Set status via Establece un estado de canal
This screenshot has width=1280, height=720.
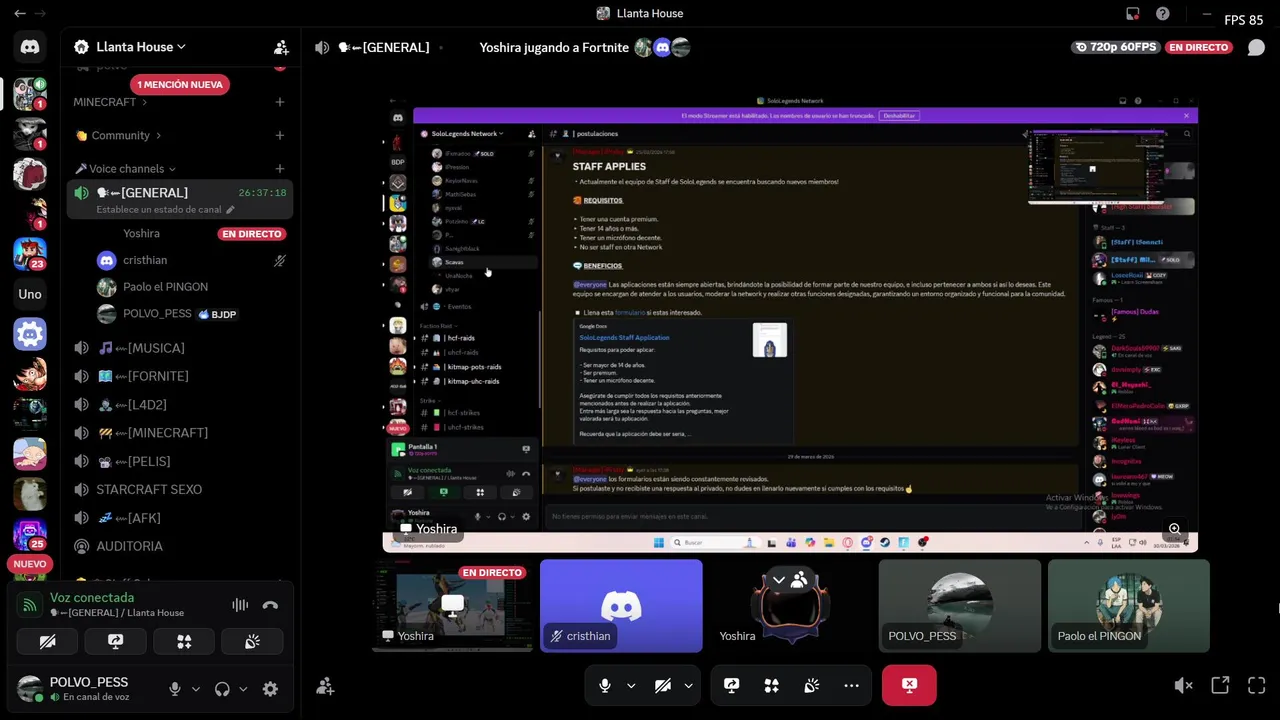(165, 210)
